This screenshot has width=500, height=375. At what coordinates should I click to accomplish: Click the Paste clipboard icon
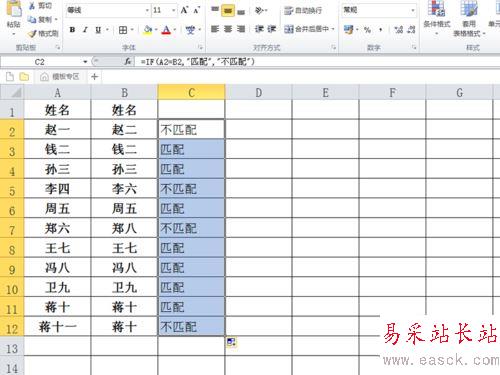click(14, 10)
